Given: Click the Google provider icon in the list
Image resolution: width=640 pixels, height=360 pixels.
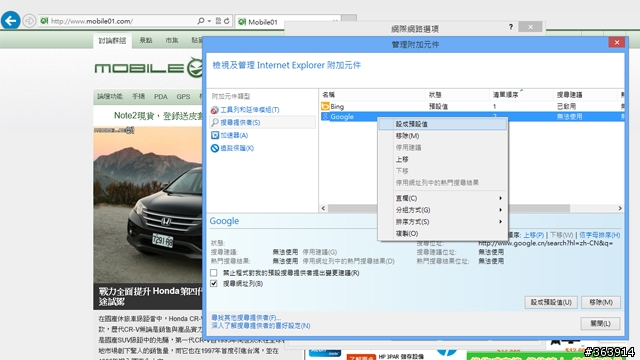Looking at the screenshot, I should coord(325,117).
